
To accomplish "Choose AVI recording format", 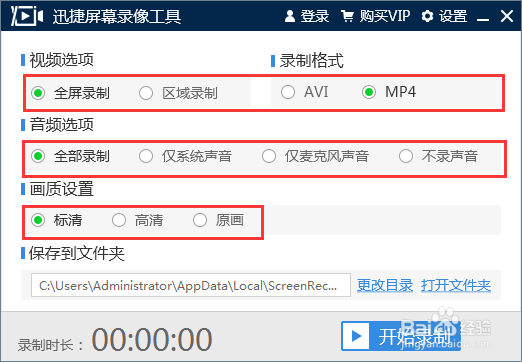I will 304,92.
